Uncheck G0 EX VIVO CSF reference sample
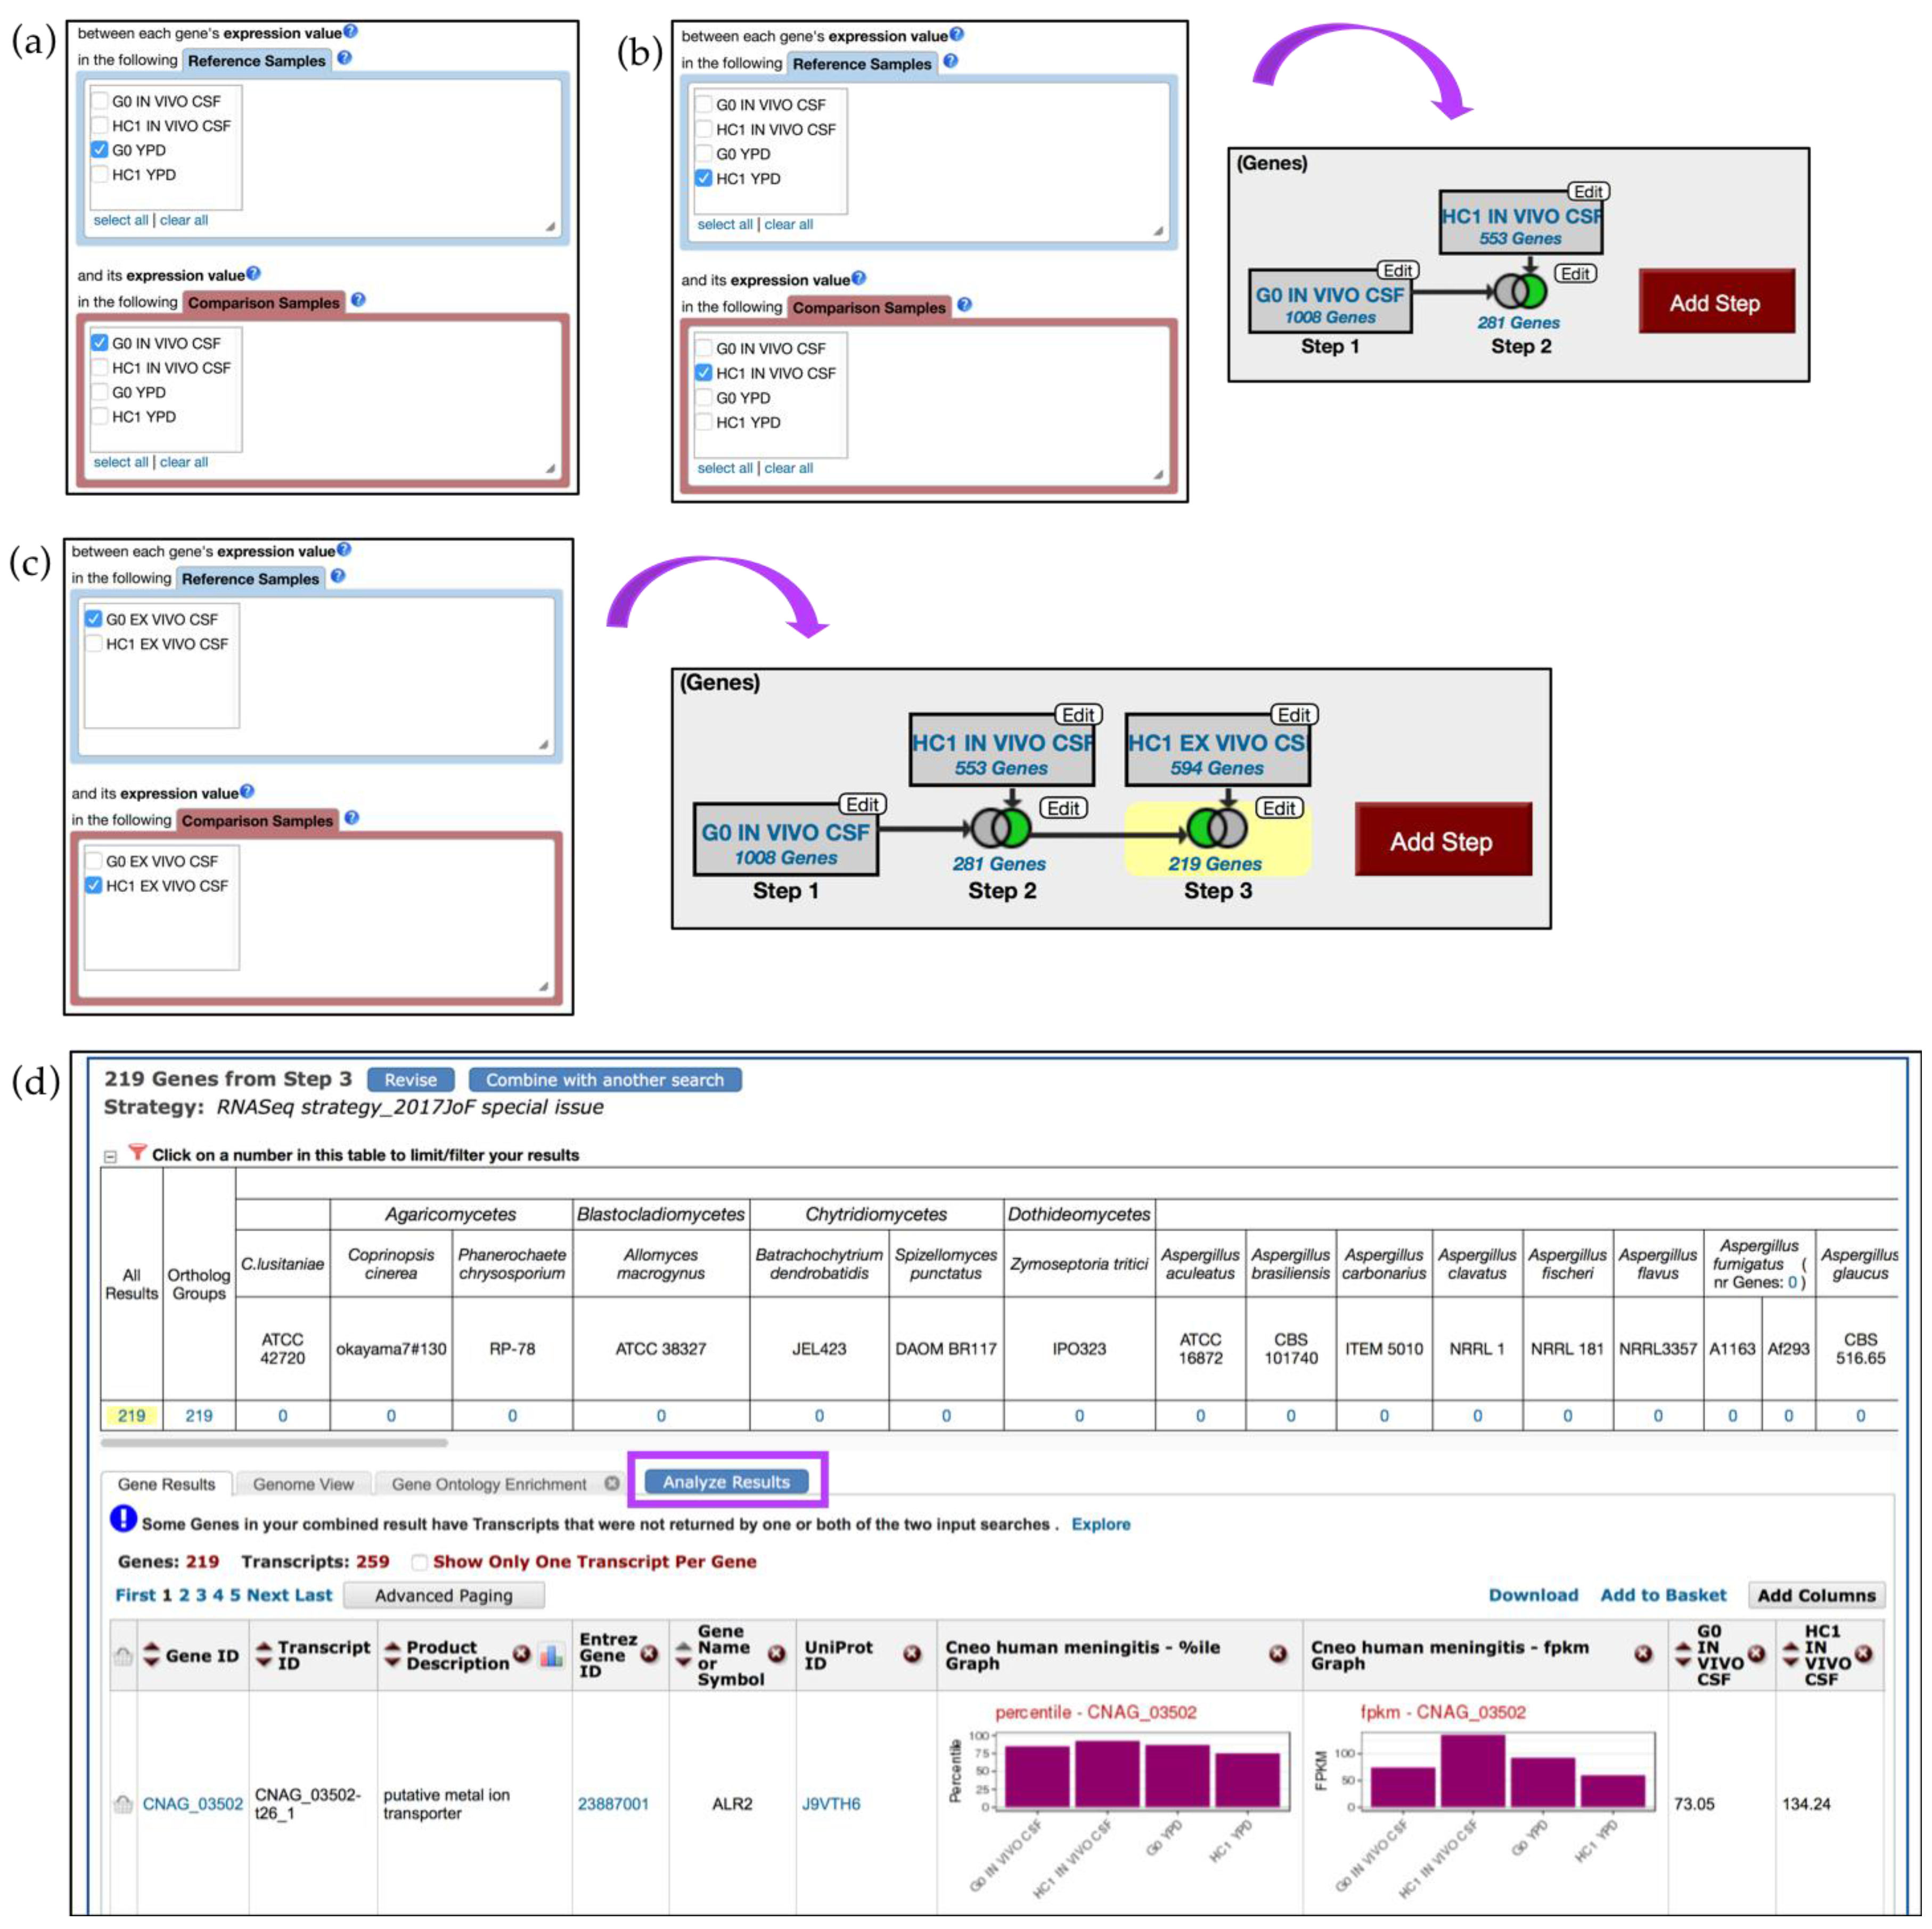The image size is (1932, 1929). coord(94,619)
